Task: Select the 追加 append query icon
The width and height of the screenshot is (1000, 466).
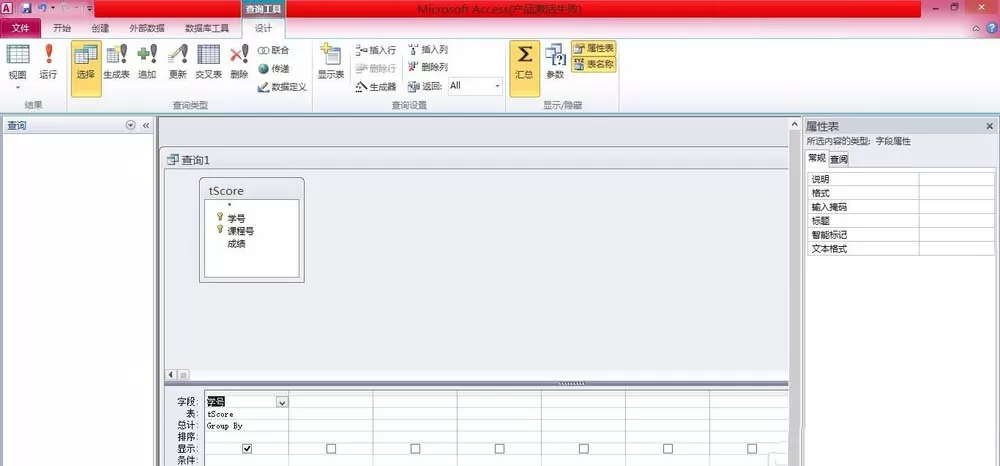Action: [x=147, y=62]
